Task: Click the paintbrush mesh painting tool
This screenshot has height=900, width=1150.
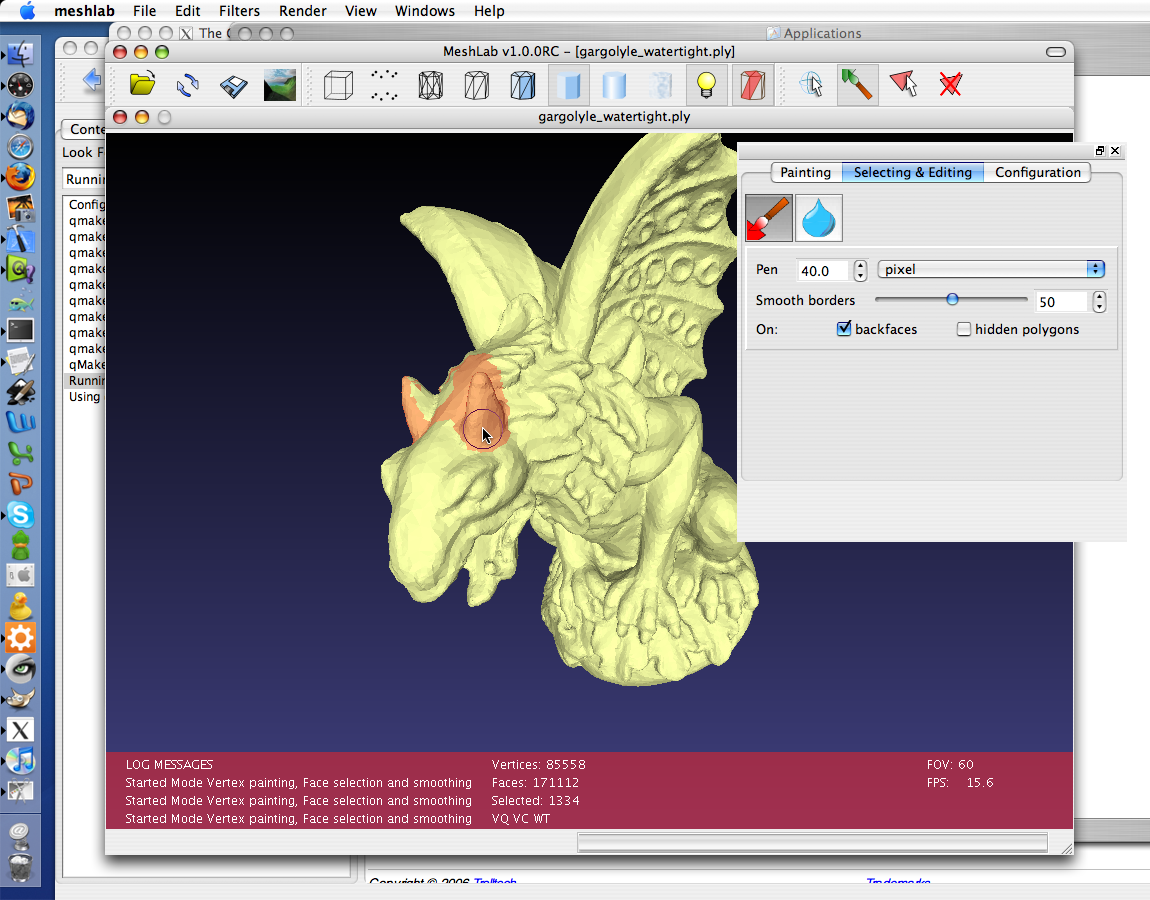Action: click(855, 85)
